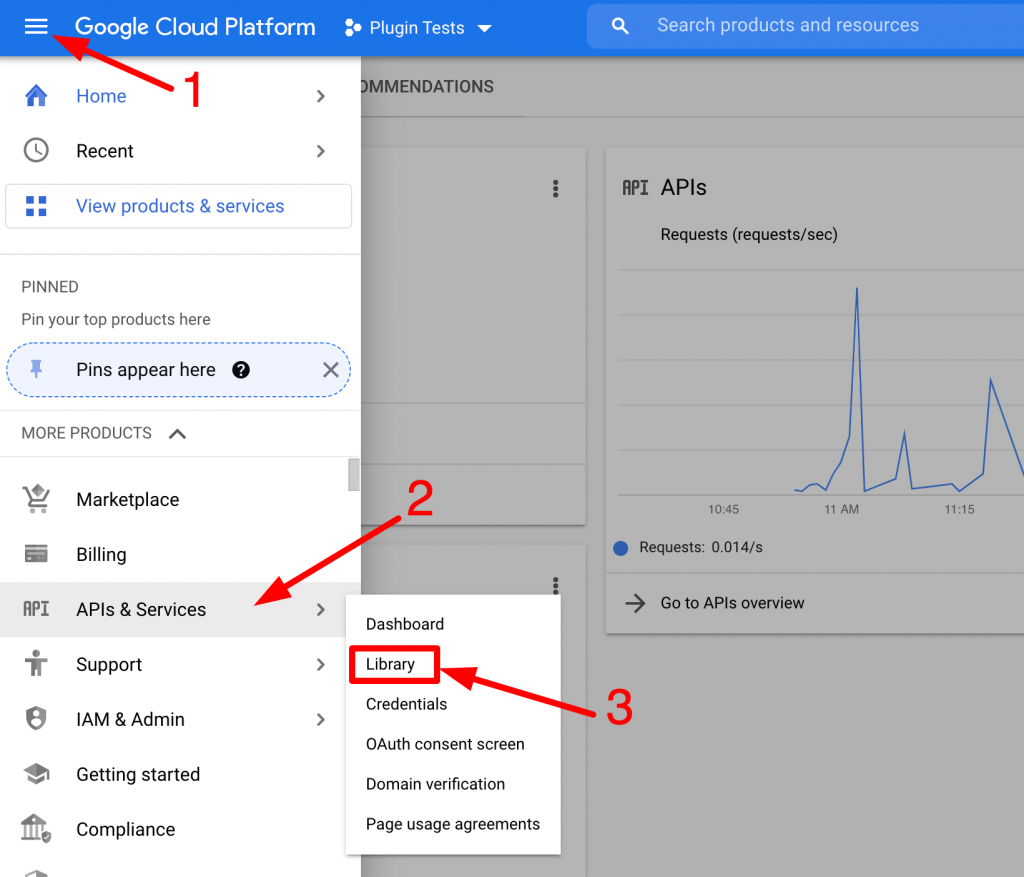Click the hamburger navigation menu icon
This screenshot has width=1024, height=877.
(36, 27)
